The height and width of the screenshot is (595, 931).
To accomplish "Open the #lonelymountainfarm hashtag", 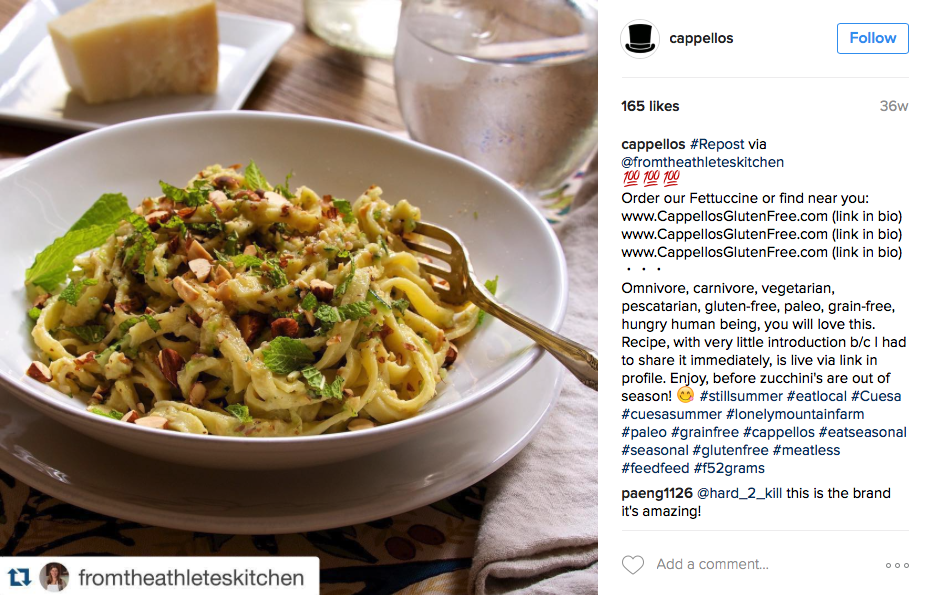I will click(x=795, y=414).
